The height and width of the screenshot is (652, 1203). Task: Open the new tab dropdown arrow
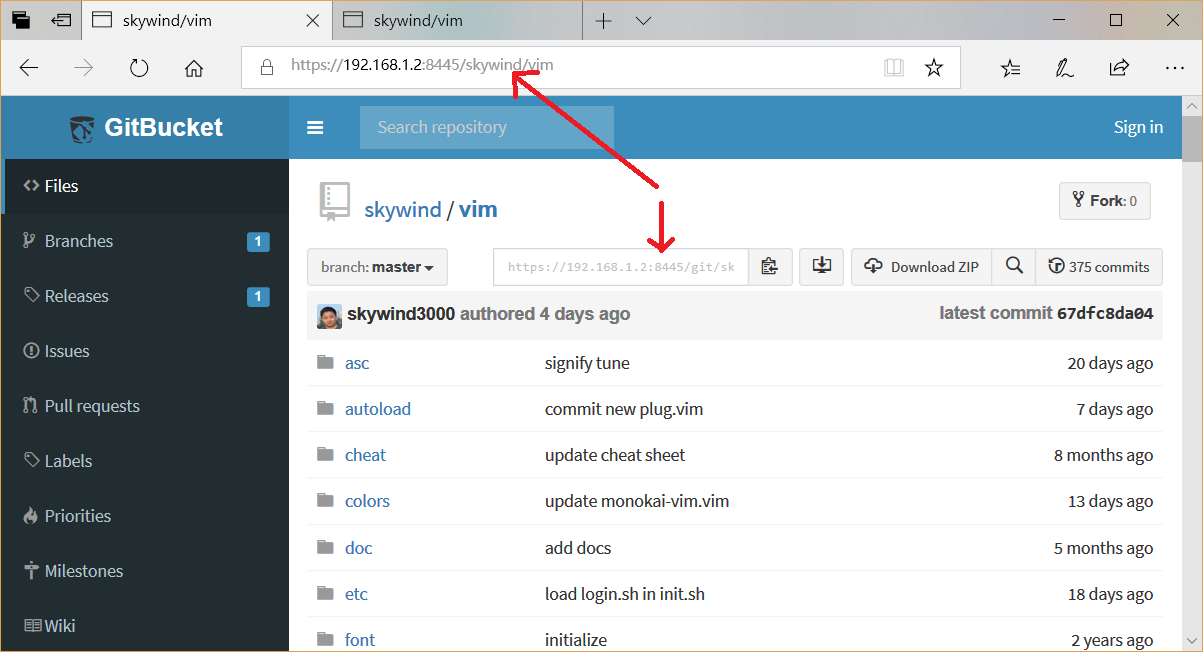click(643, 19)
